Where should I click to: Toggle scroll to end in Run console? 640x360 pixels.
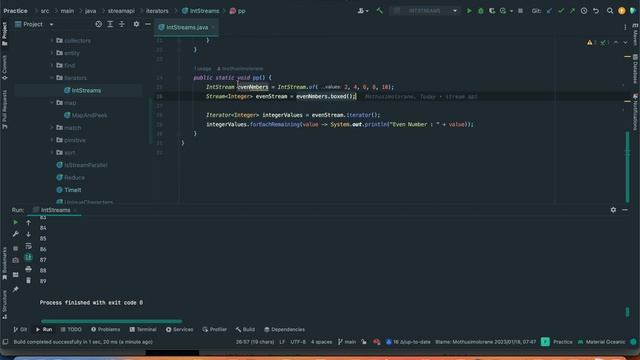(x=28, y=257)
